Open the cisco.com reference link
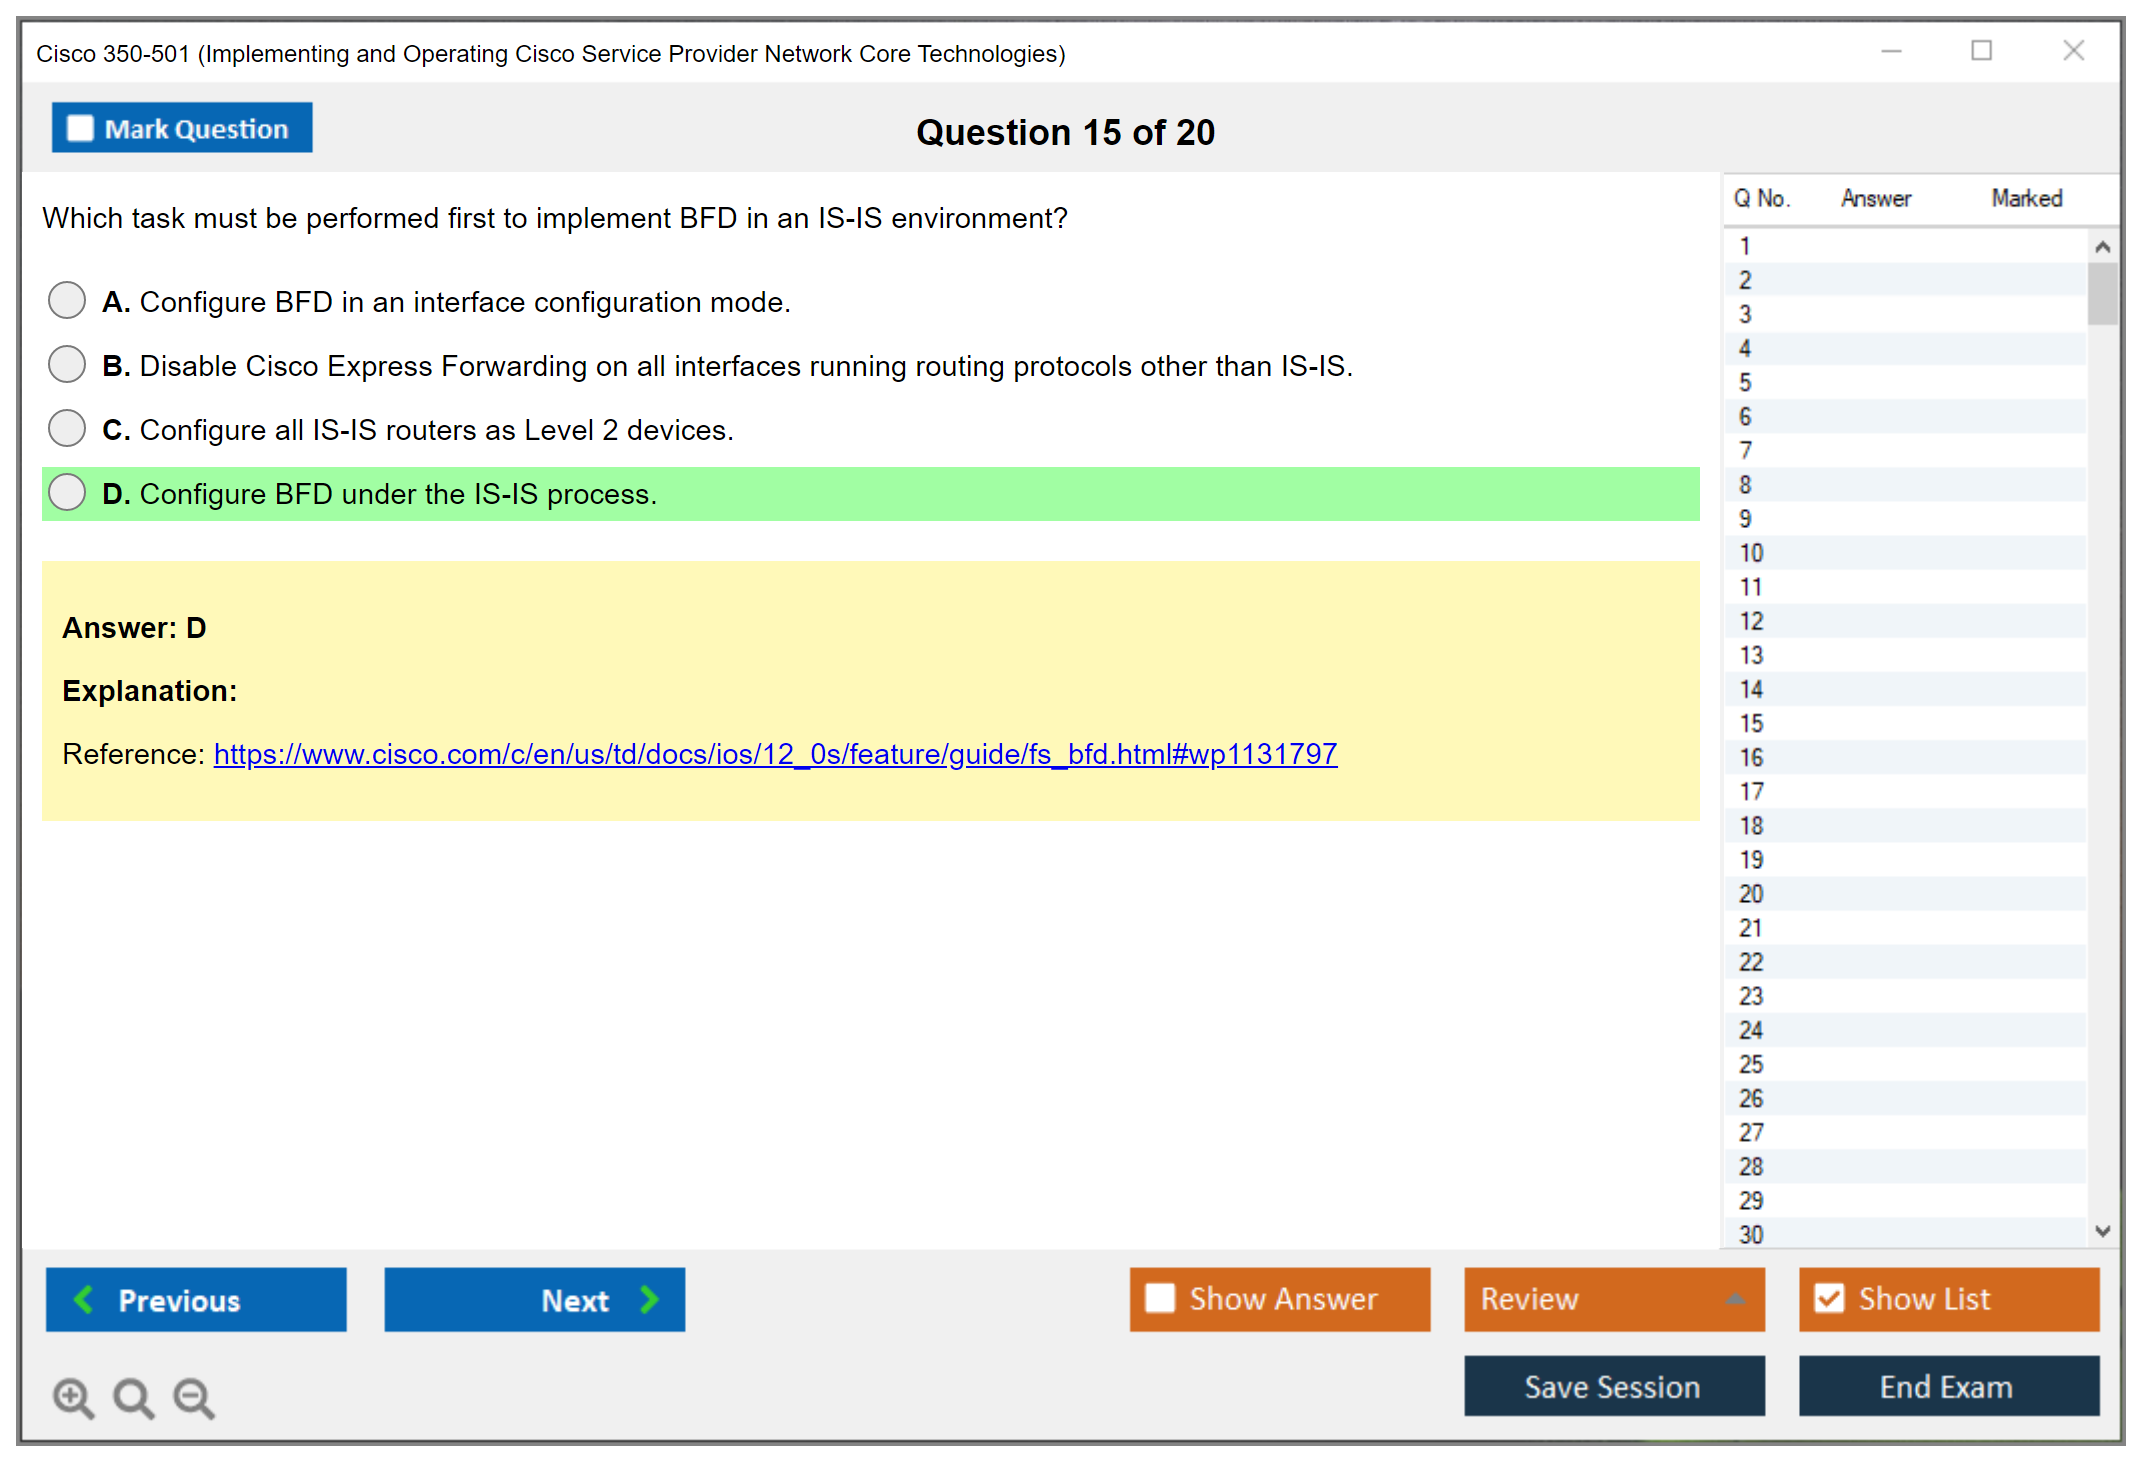The width and height of the screenshot is (2150, 1470). pyautogui.click(x=775, y=753)
